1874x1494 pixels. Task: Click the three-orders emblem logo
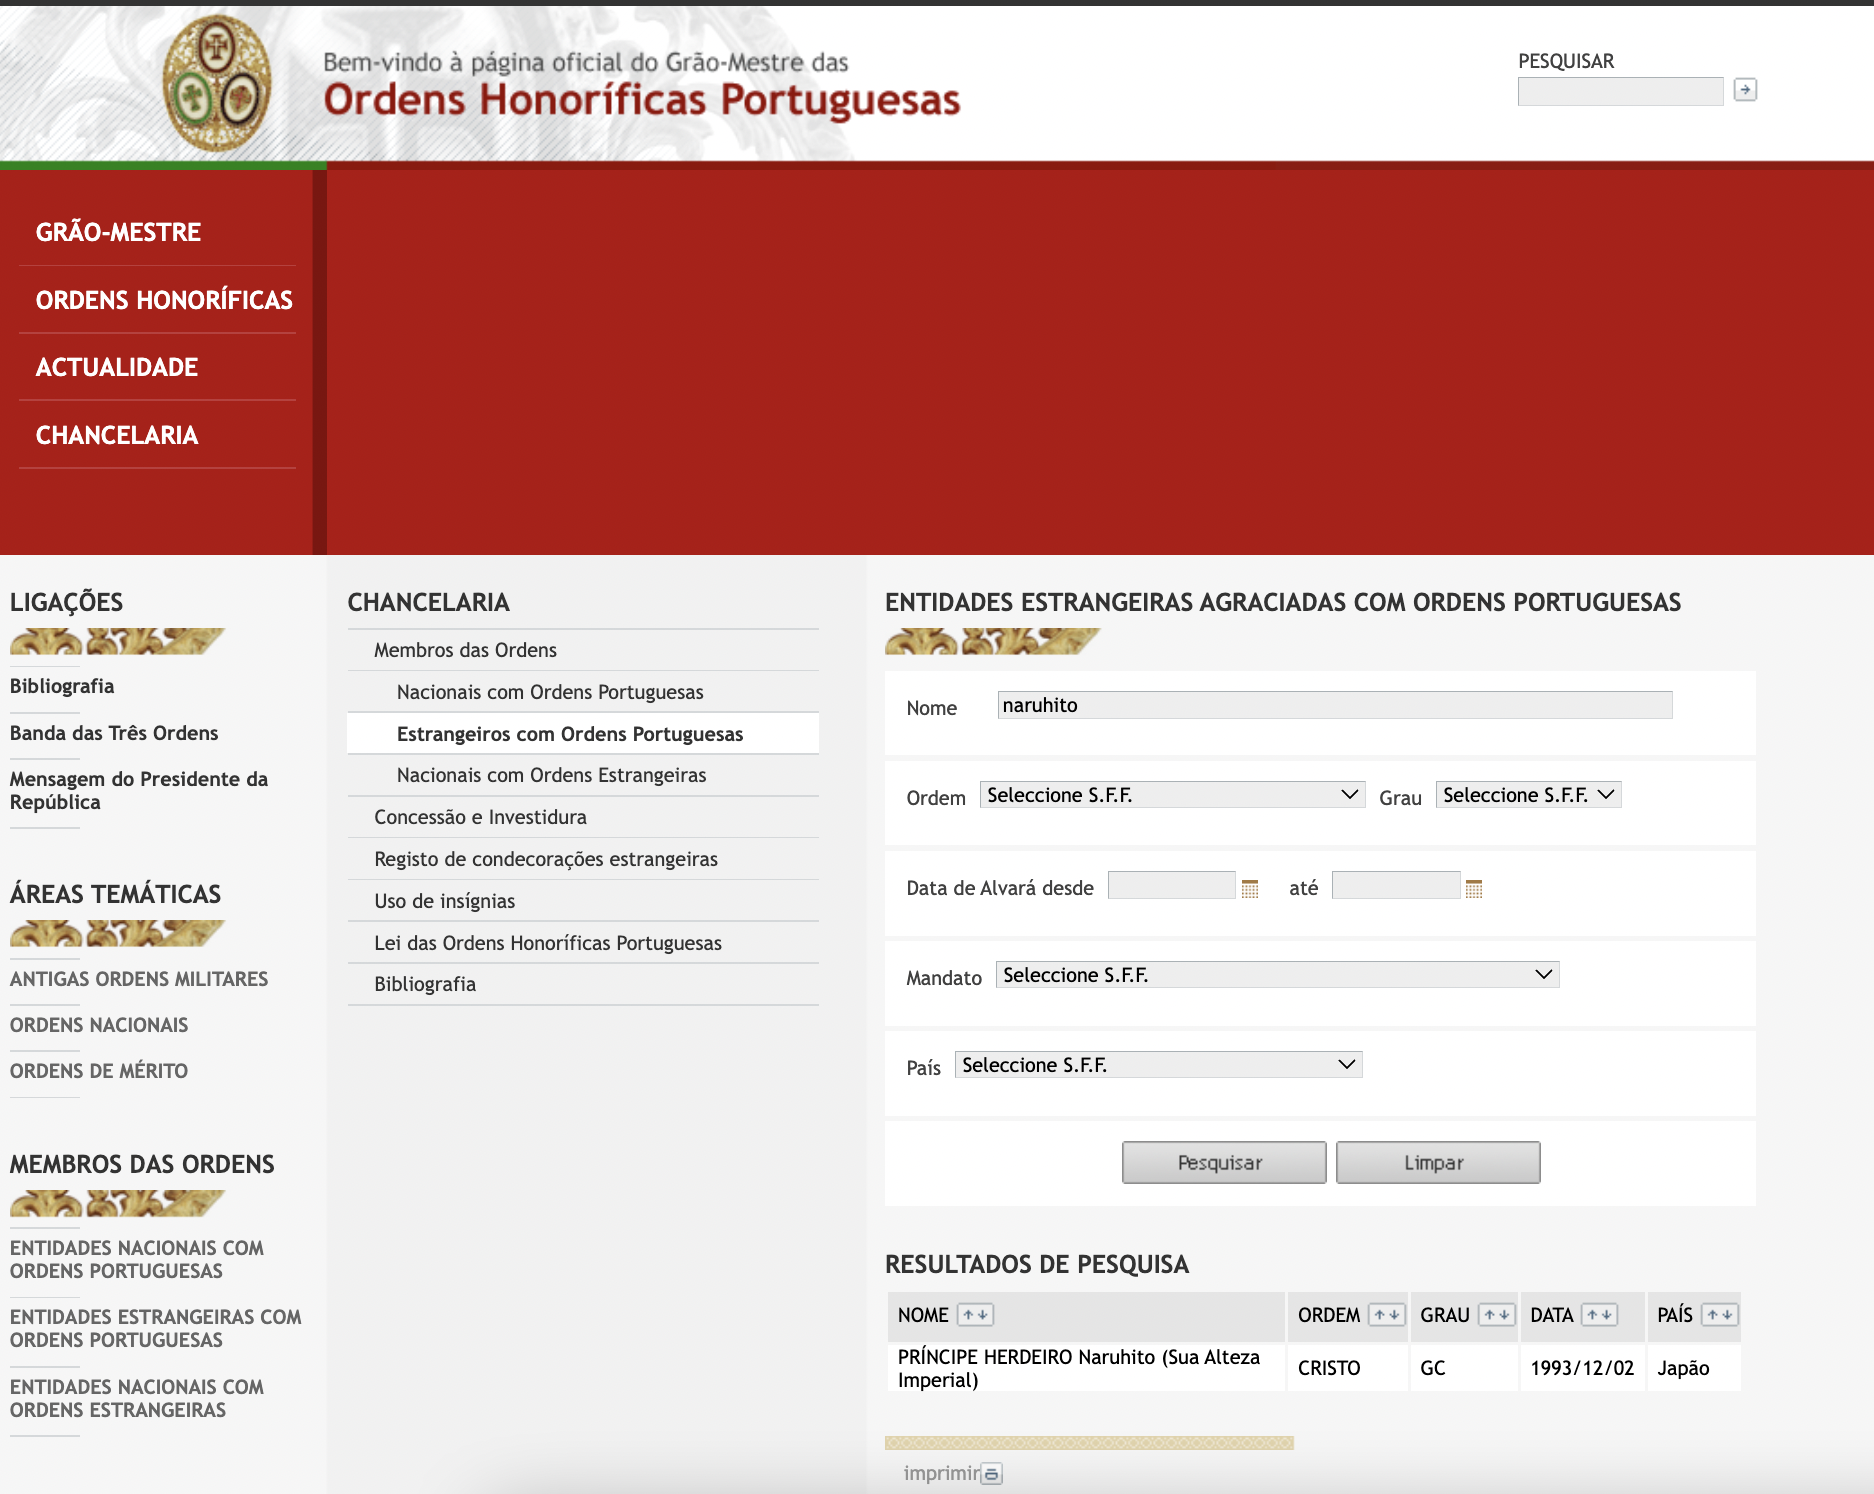(x=217, y=84)
